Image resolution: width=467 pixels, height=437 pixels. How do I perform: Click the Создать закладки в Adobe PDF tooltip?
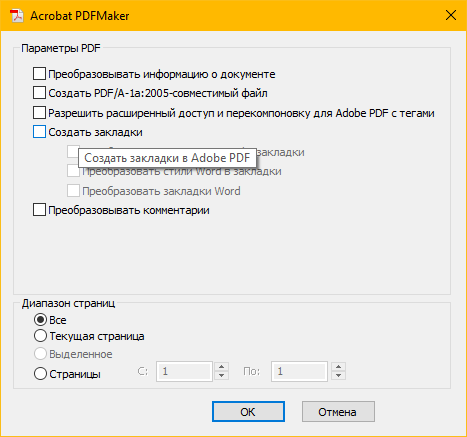click(x=167, y=158)
